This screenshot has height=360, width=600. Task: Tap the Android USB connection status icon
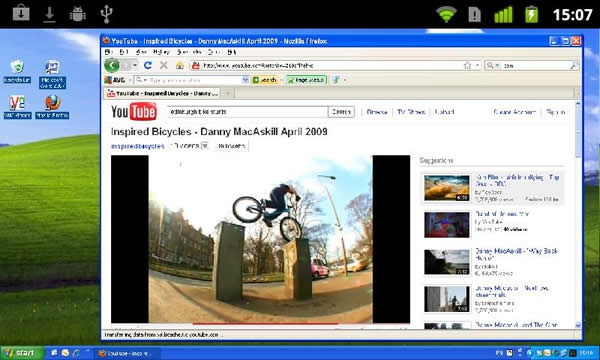tap(106, 14)
